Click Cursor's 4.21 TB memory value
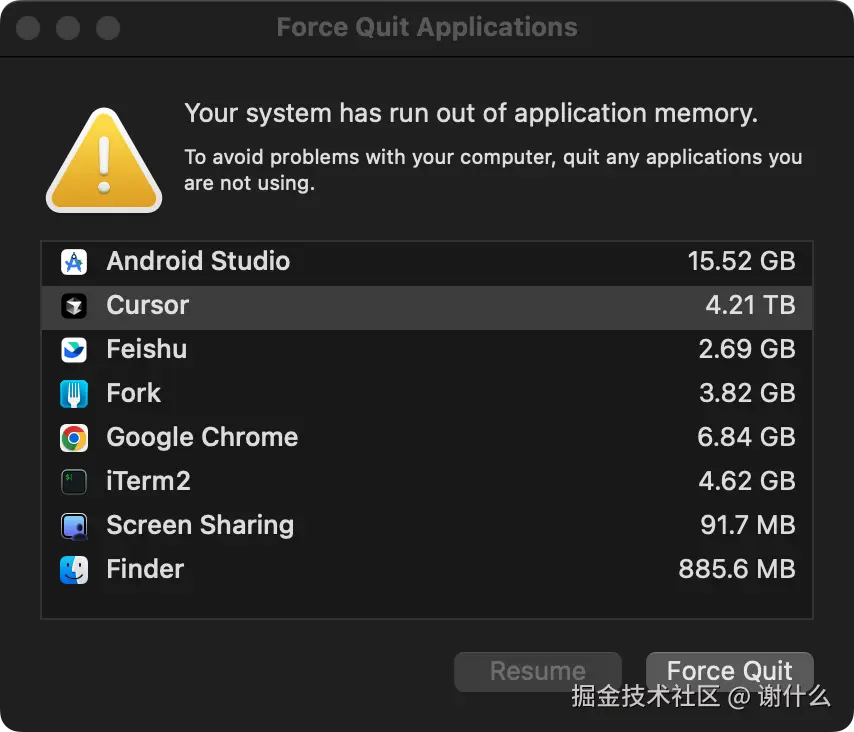The image size is (854, 732). (x=750, y=306)
